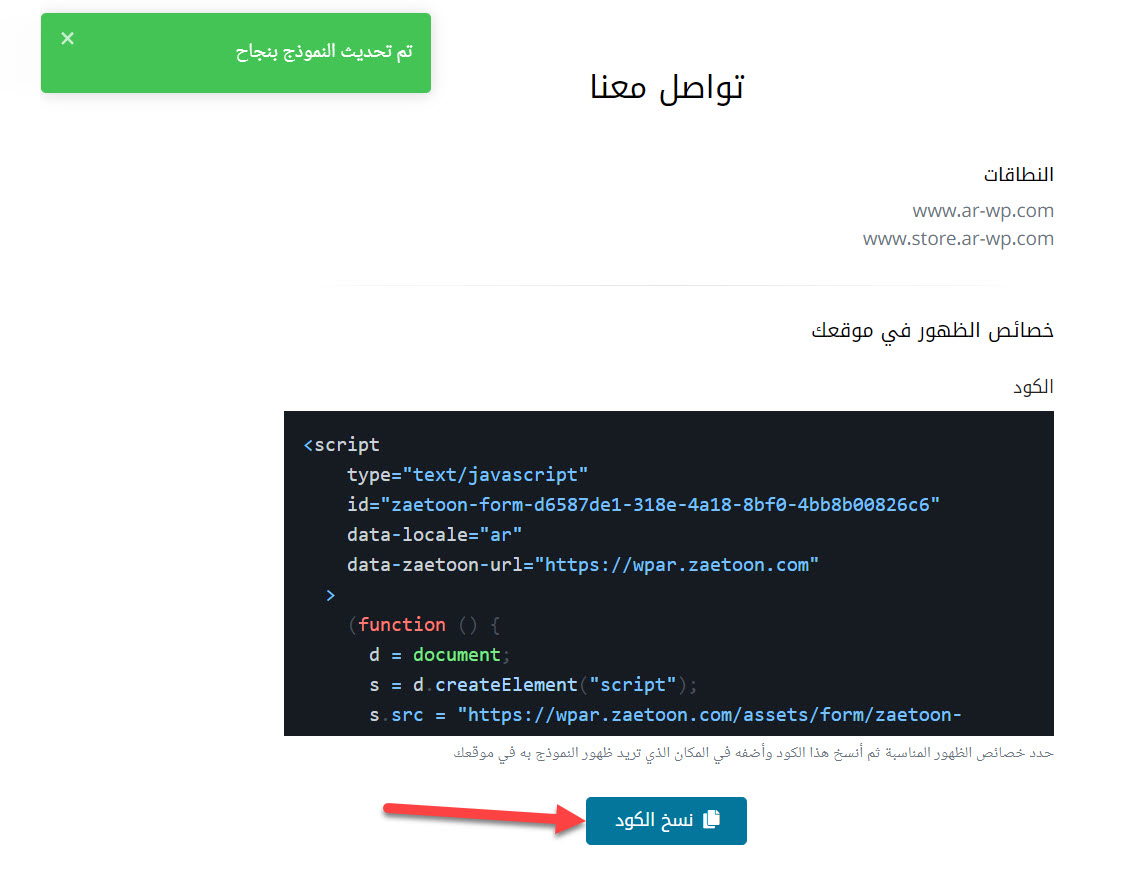The image size is (1130, 882).
Task: Click the خصائص الظهور في موقعك heading
Action: (x=932, y=331)
